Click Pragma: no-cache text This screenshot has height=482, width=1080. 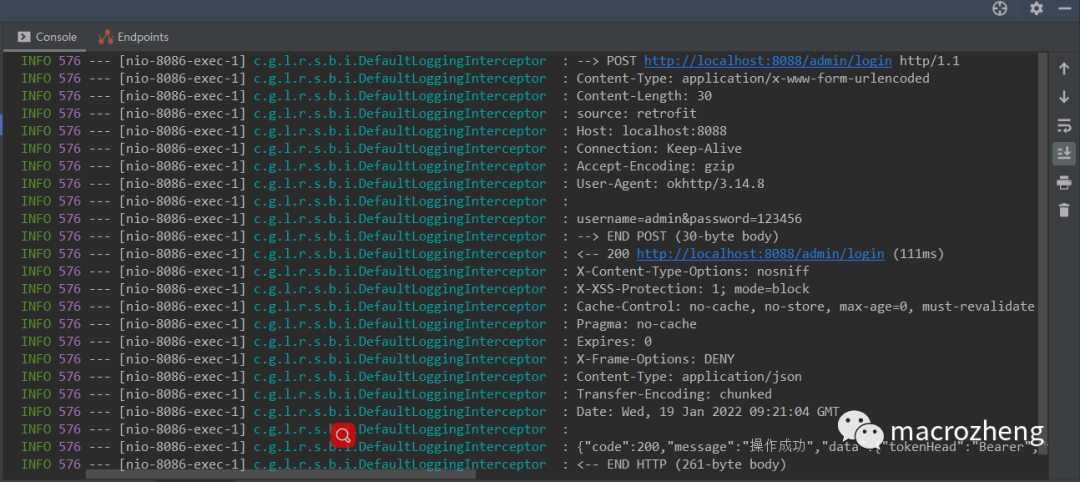(x=636, y=324)
